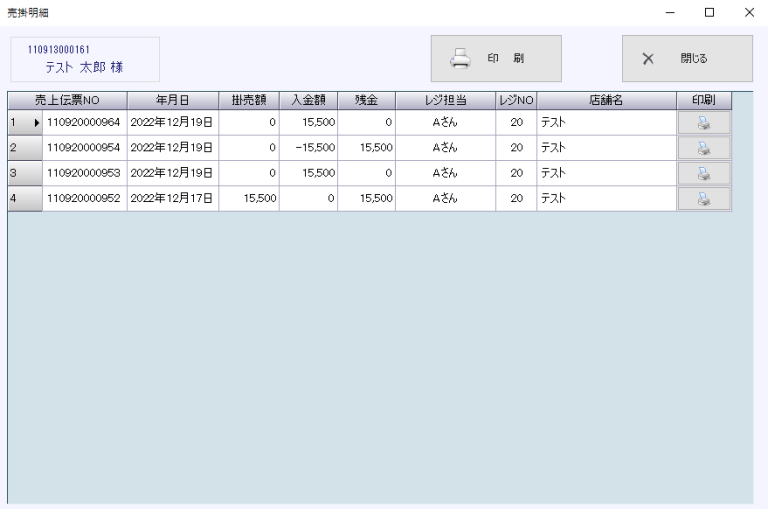Click レジNO 20 in row 110920000953

click(x=516, y=173)
